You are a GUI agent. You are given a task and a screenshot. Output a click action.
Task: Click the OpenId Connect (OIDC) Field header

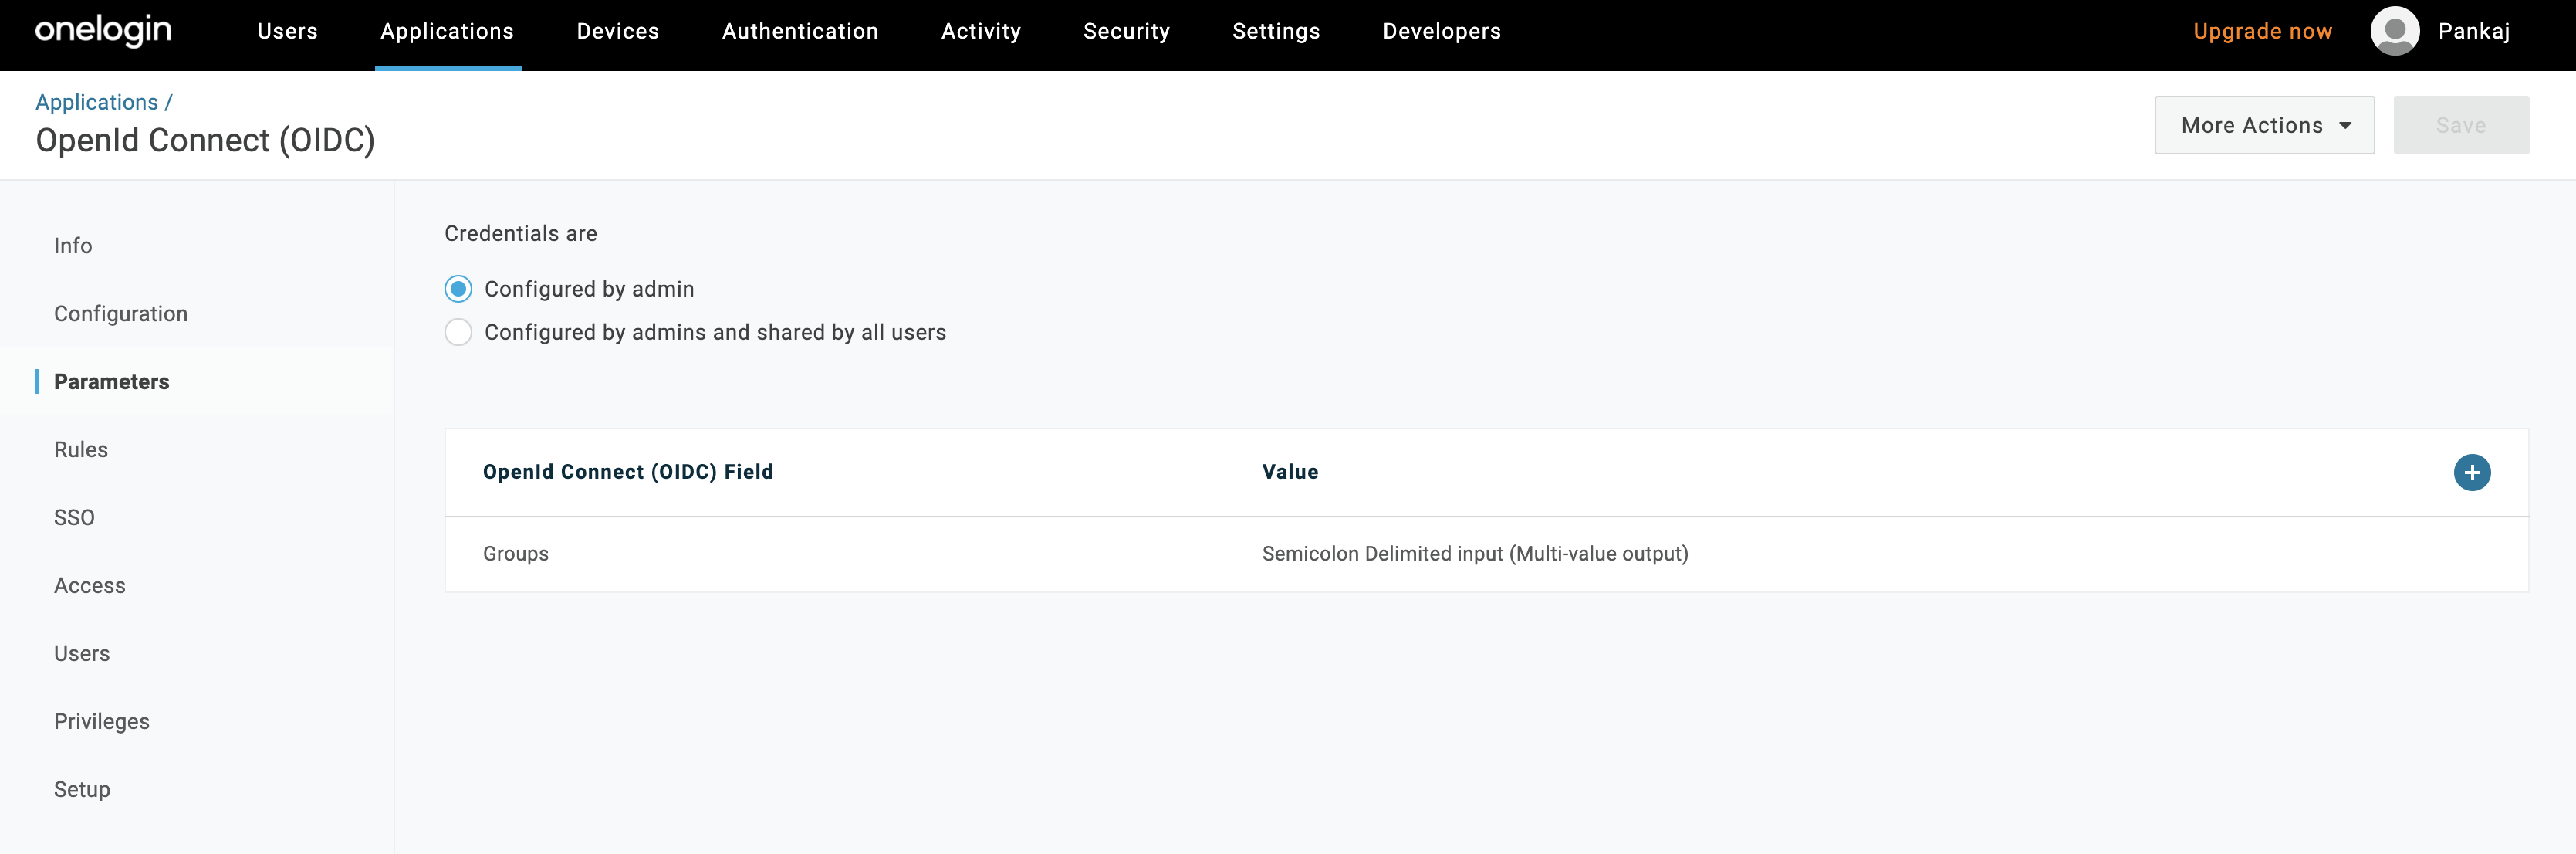(628, 472)
